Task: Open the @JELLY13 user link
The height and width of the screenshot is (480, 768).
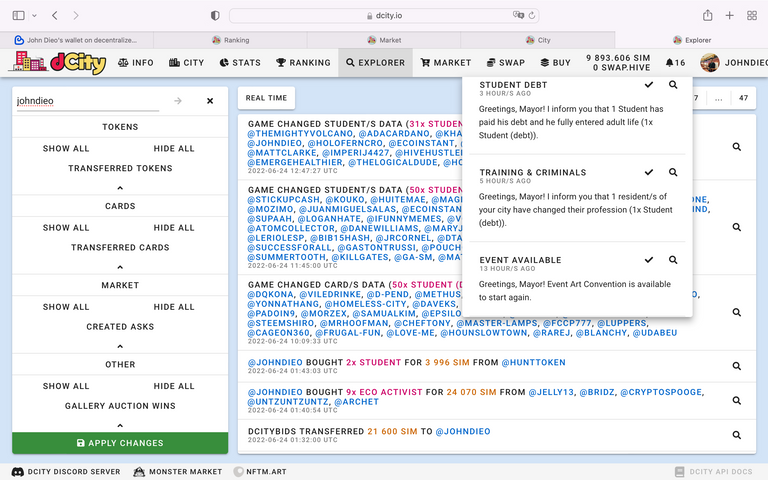Action: click(551, 392)
